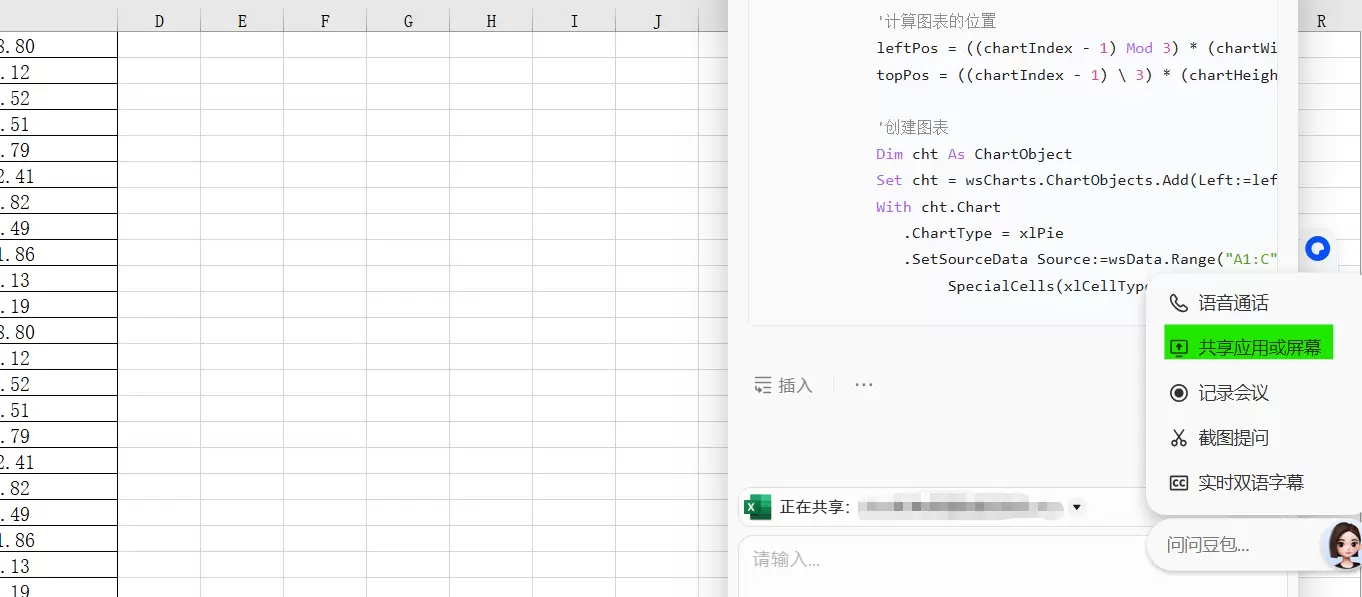Click the 实时双语字幕 text label
Viewport: 1362px width, 597px height.
(1251, 483)
